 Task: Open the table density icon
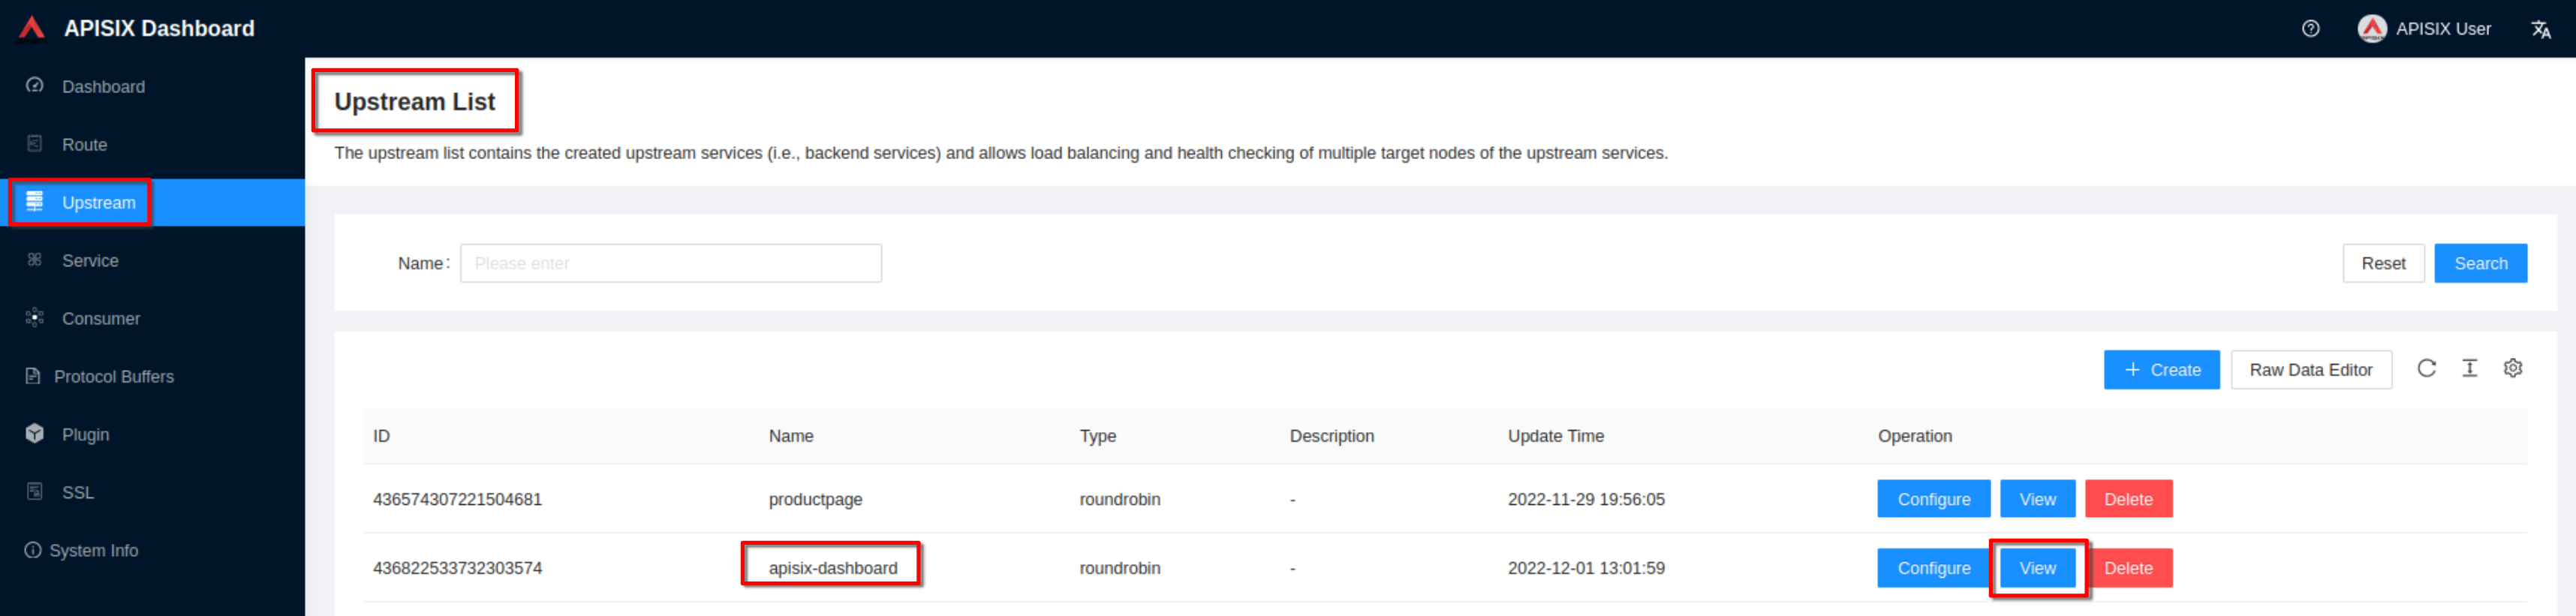click(x=2469, y=369)
